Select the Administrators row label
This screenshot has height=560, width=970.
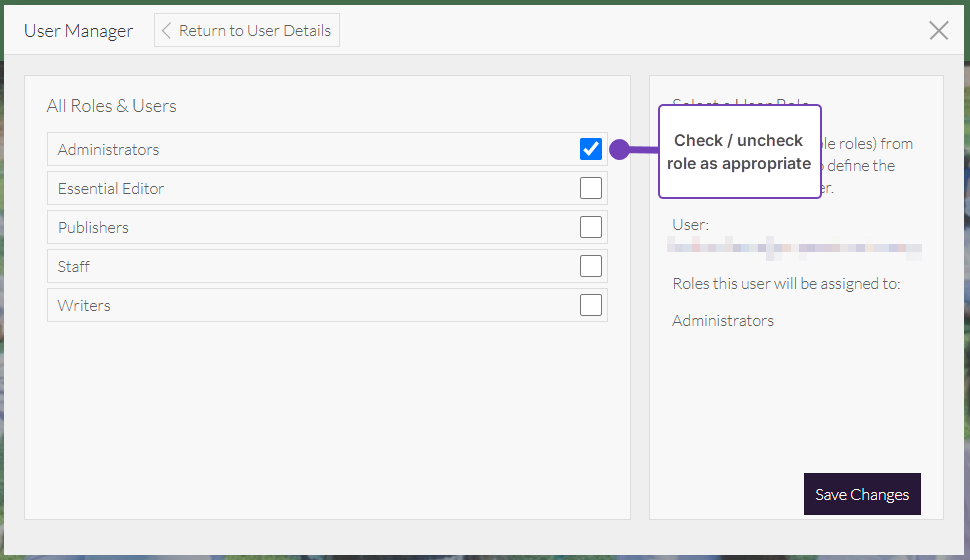tap(108, 149)
